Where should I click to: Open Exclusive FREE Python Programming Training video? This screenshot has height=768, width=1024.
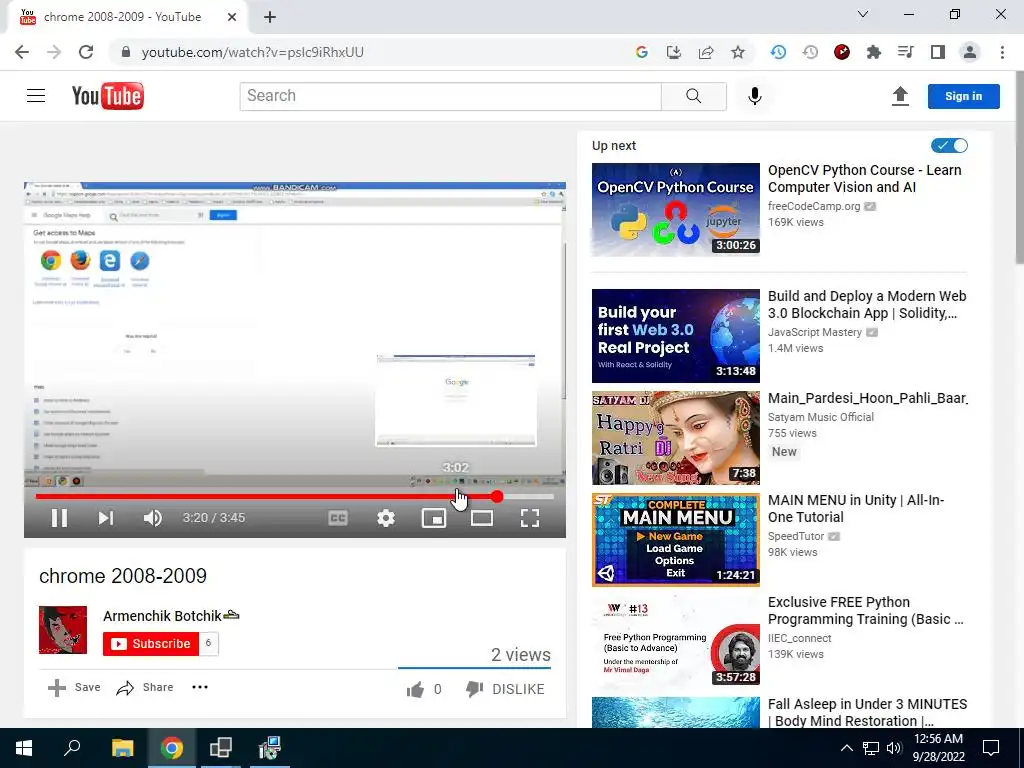865,610
